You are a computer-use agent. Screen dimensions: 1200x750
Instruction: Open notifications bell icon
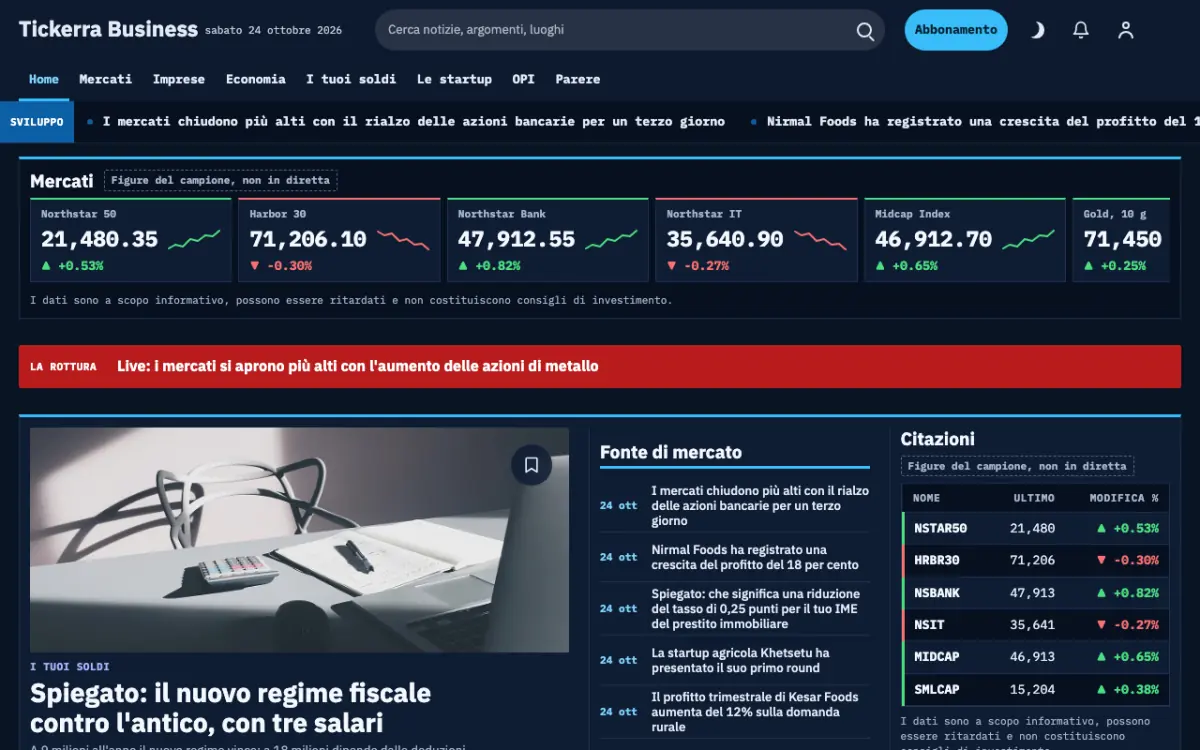coord(1081,30)
